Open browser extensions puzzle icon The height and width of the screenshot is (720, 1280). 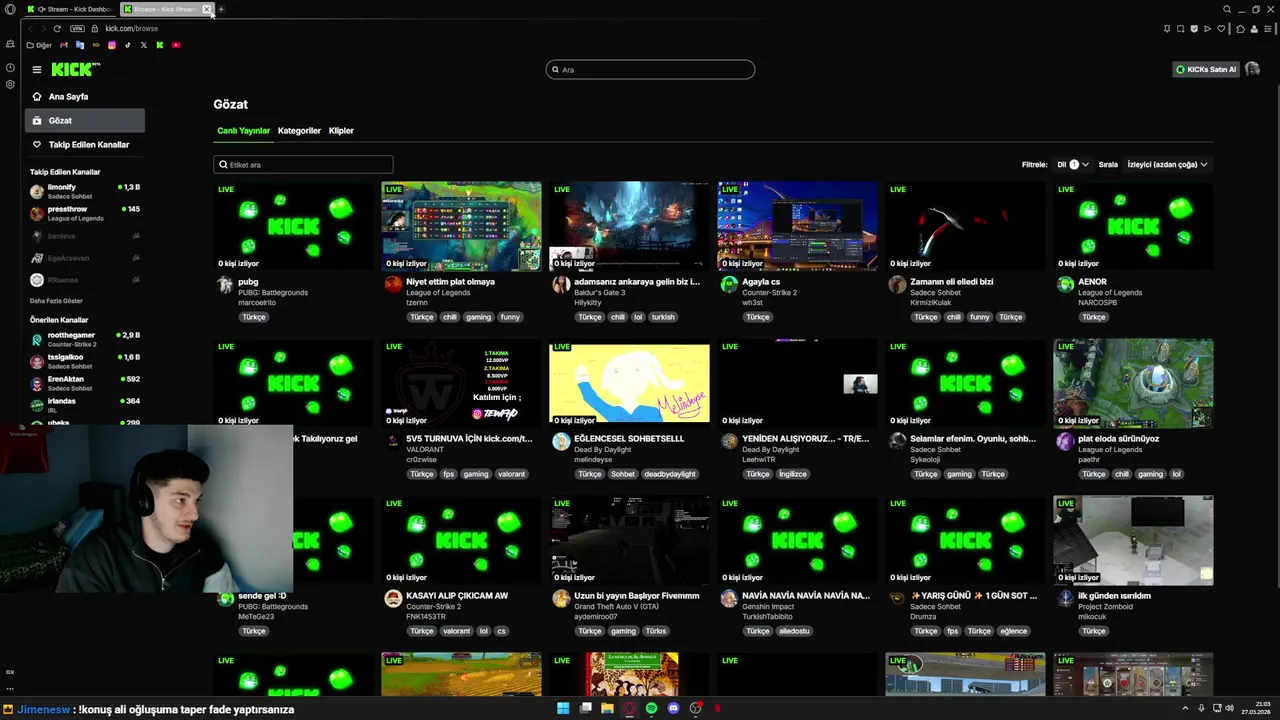pyautogui.click(x=1241, y=28)
